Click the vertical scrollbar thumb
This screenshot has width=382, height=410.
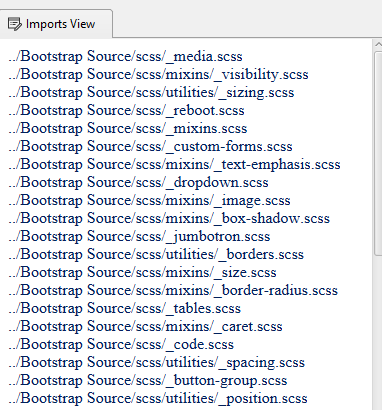click(x=378, y=153)
